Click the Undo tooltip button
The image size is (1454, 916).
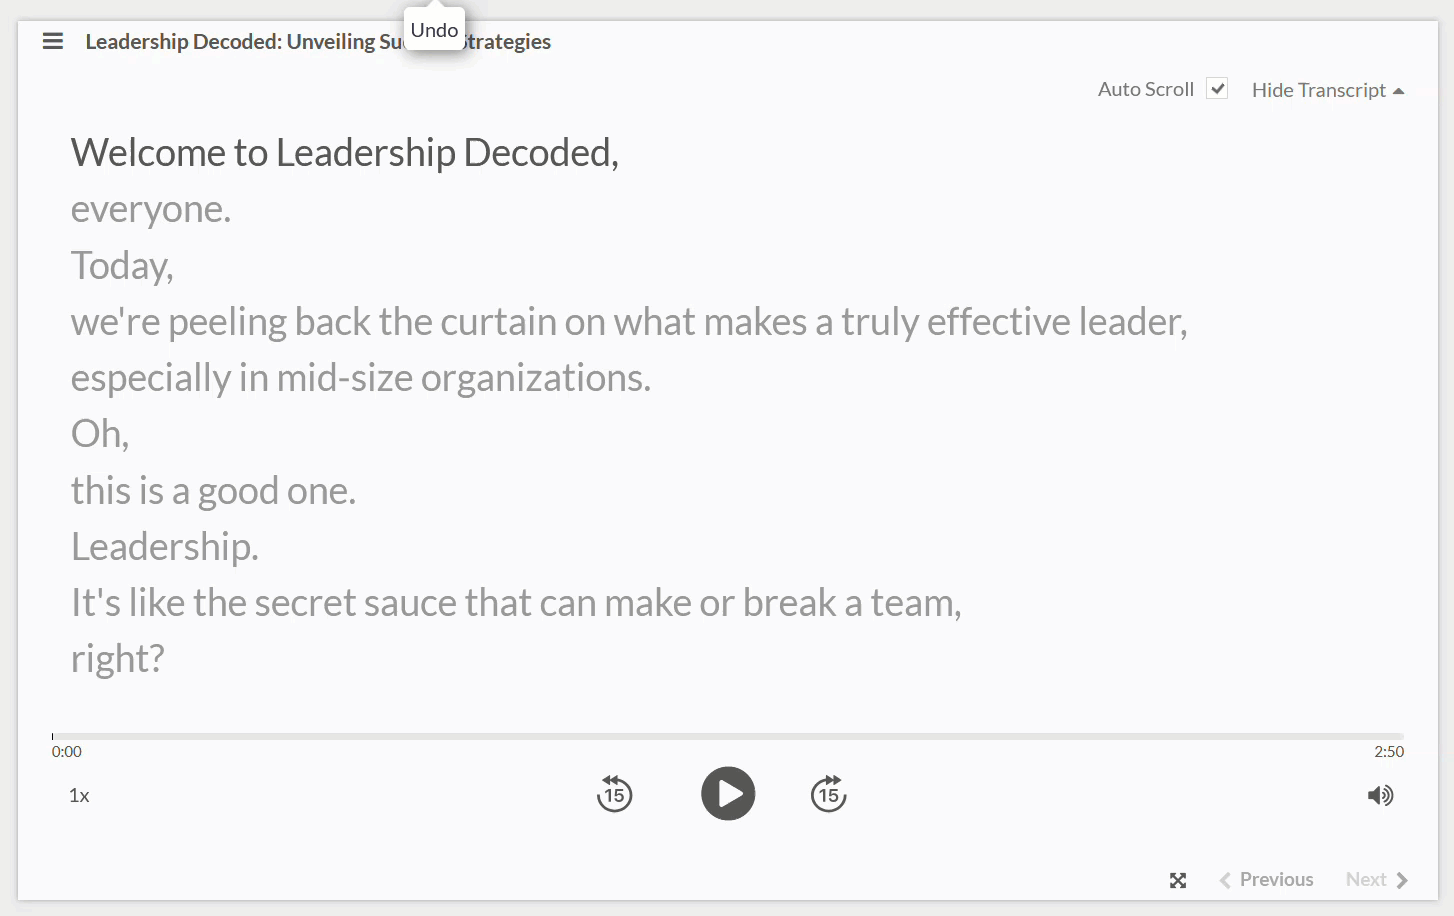tap(434, 30)
